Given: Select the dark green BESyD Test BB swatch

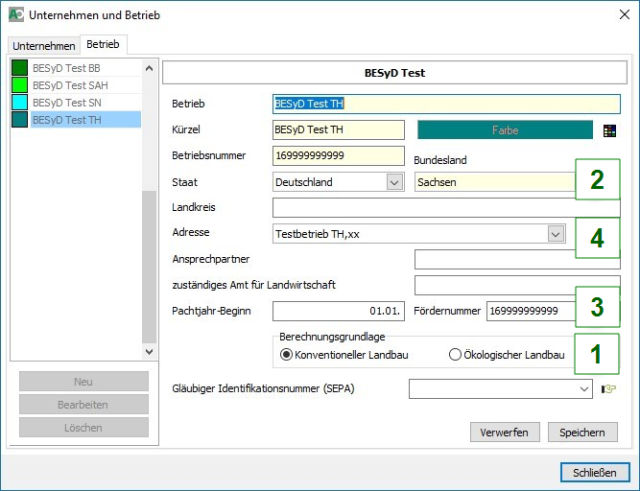Looking at the screenshot, I should [20, 68].
